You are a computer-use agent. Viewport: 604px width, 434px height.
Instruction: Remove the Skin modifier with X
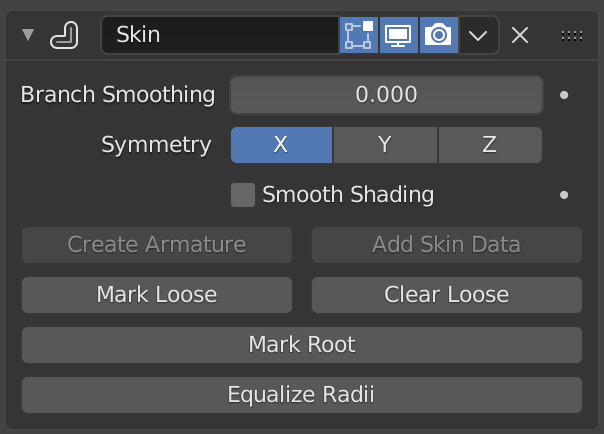[520, 35]
